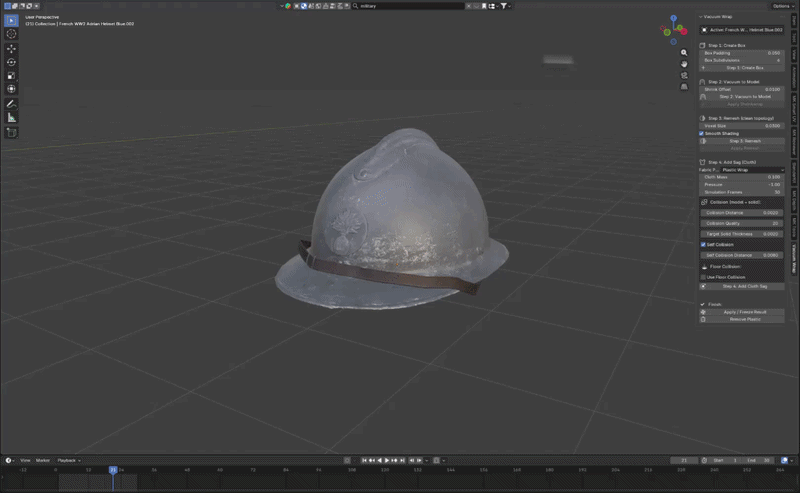Click the Cloth Mass field

click(x=741, y=177)
